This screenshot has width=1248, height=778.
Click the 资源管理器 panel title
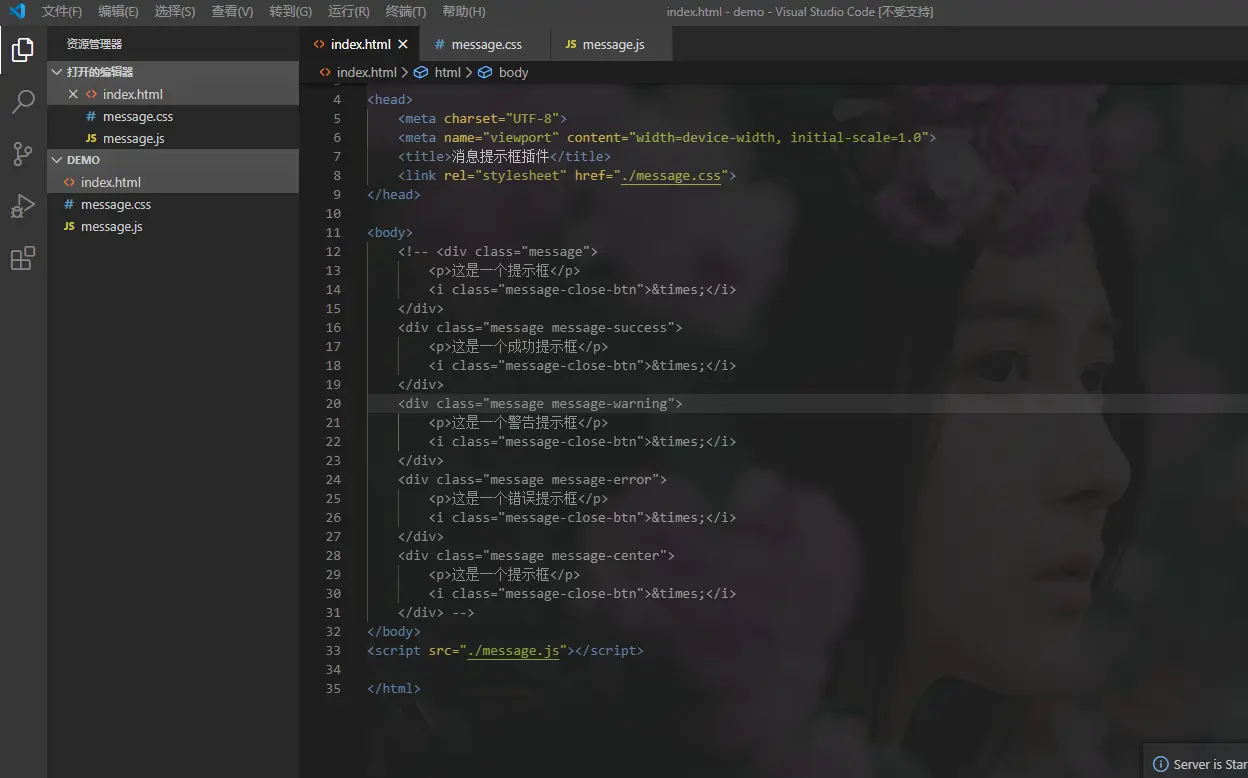(94, 44)
